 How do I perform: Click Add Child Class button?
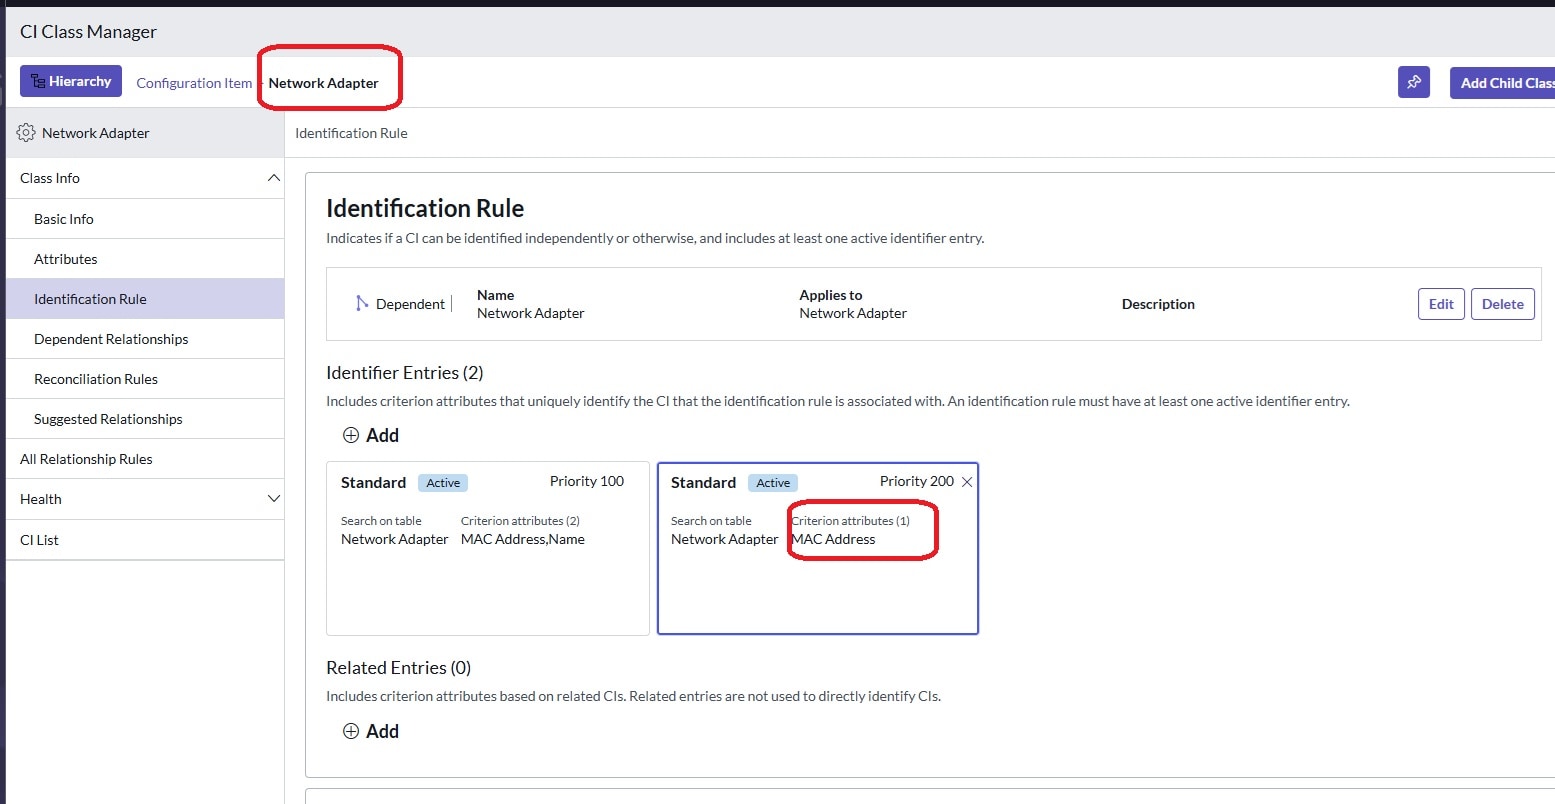[x=1502, y=82]
